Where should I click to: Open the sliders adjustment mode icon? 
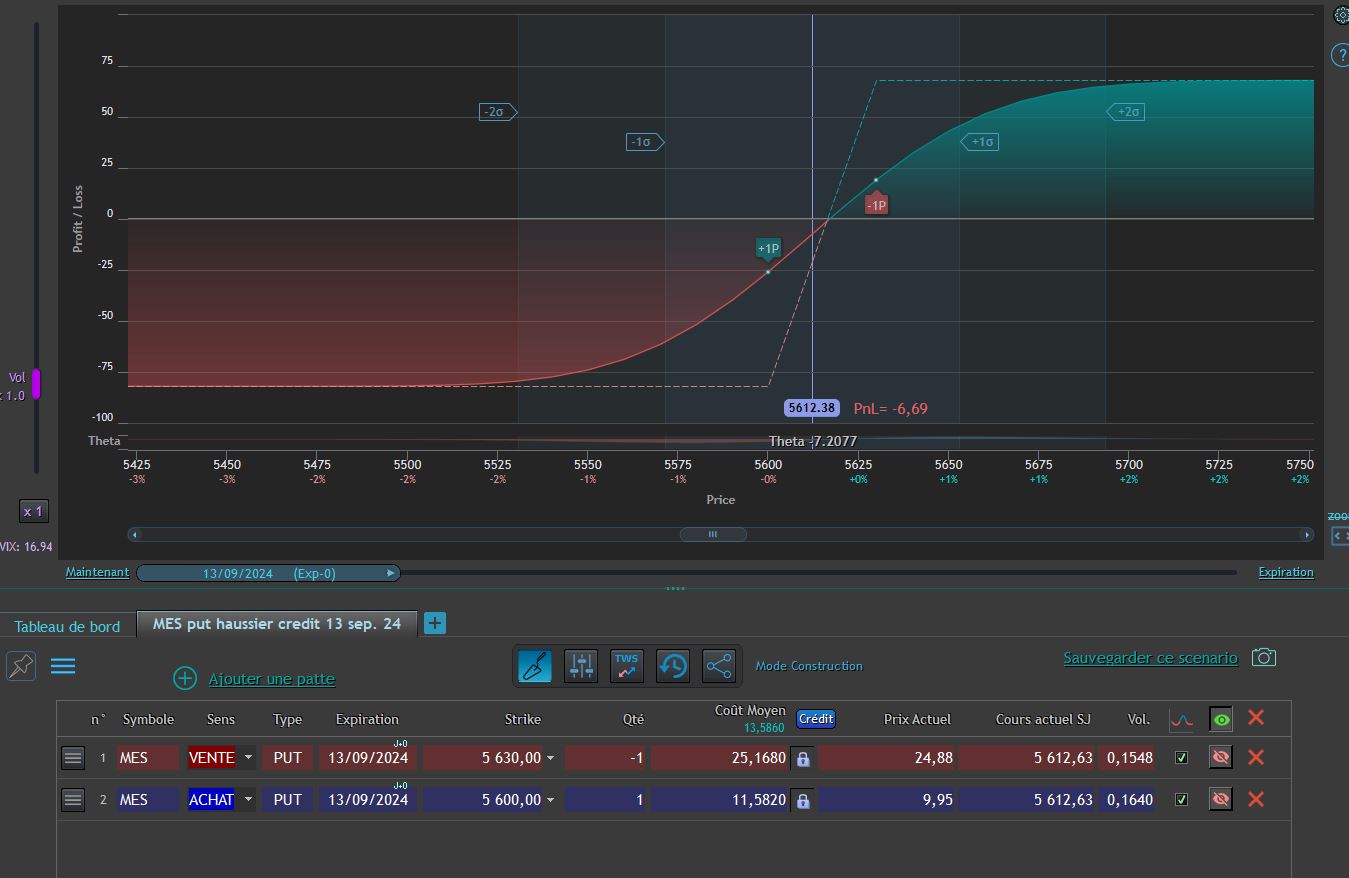pos(581,665)
